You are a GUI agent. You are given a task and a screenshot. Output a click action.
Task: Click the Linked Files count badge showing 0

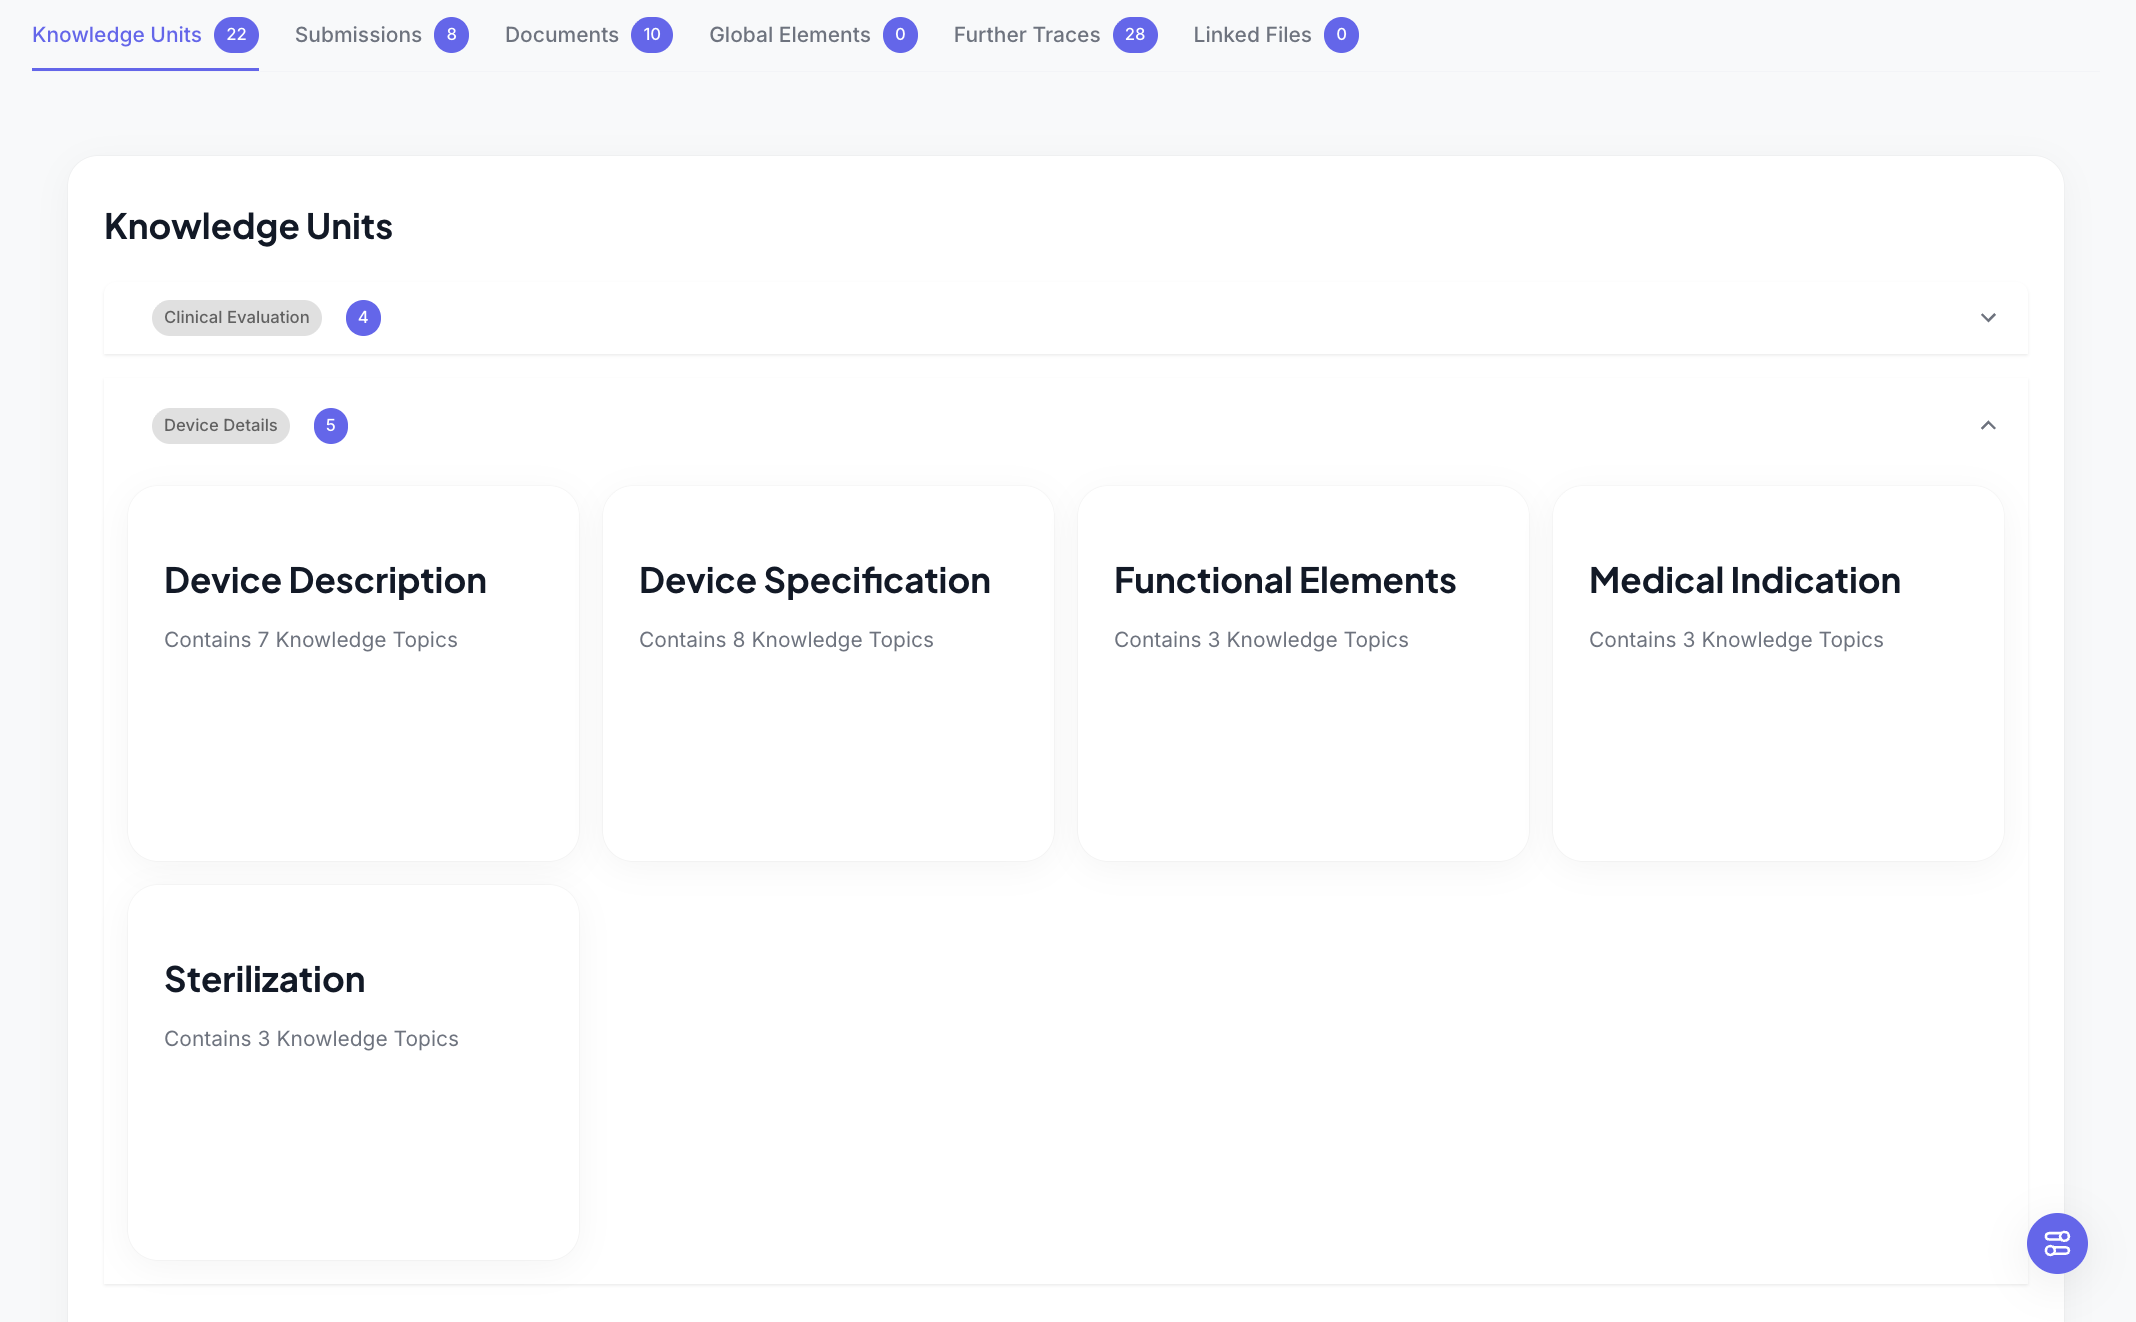pyautogui.click(x=1341, y=34)
